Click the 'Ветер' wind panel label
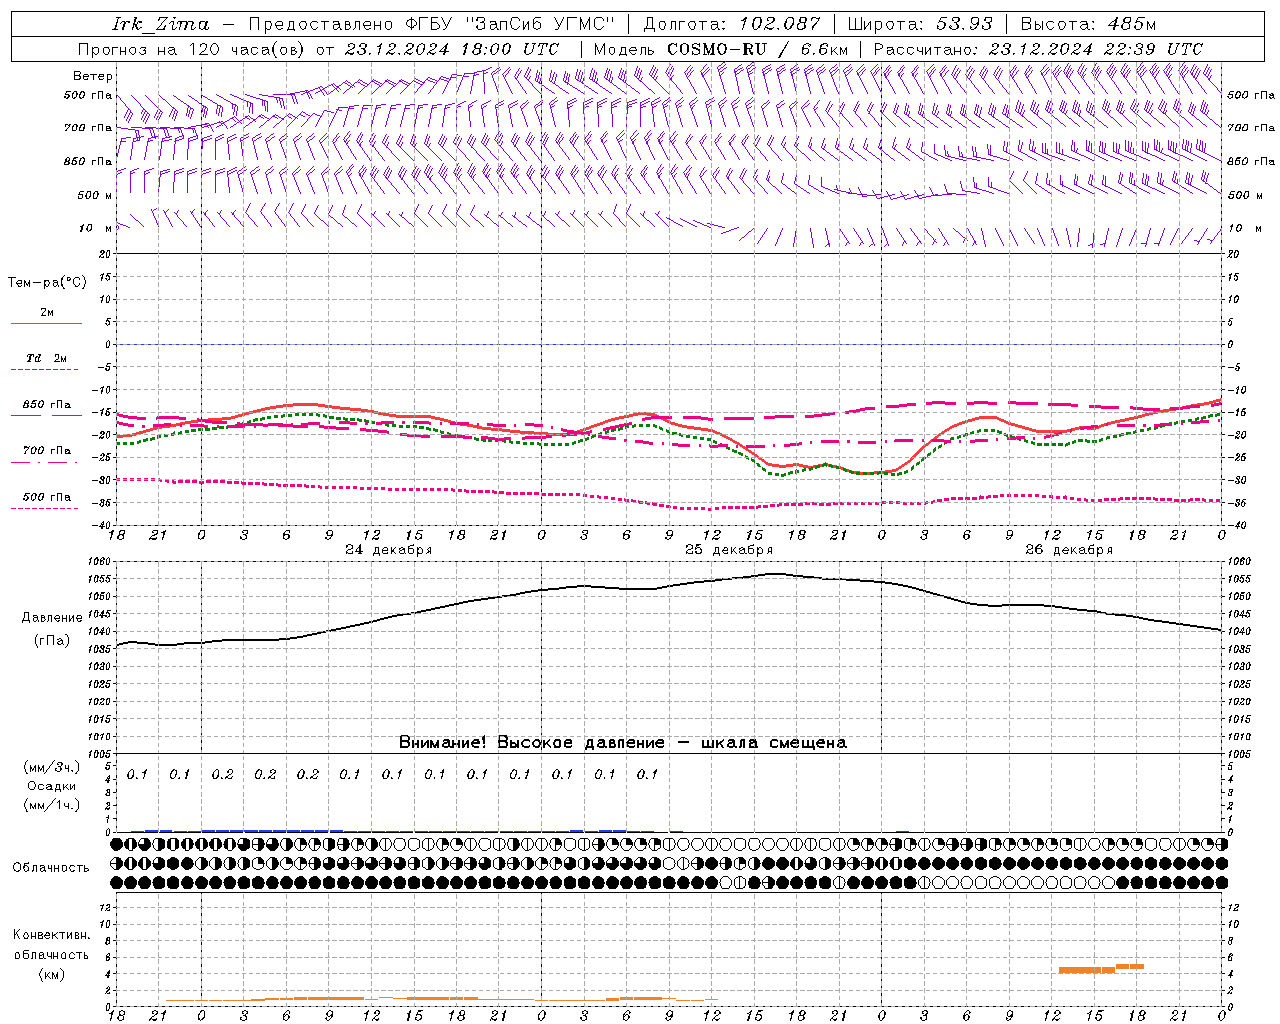The image size is (1280, 1024). click(x=93, y=76)
